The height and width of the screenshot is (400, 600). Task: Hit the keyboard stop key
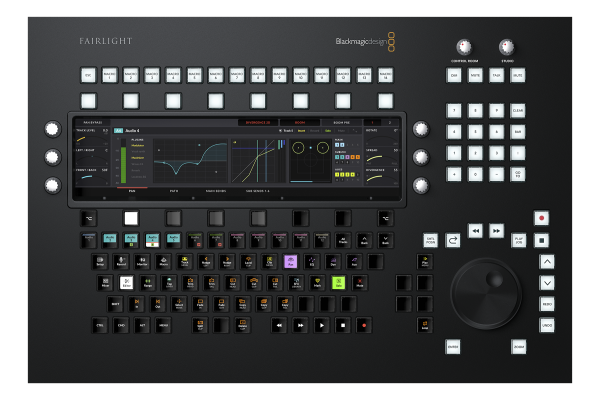coord(343,325)
